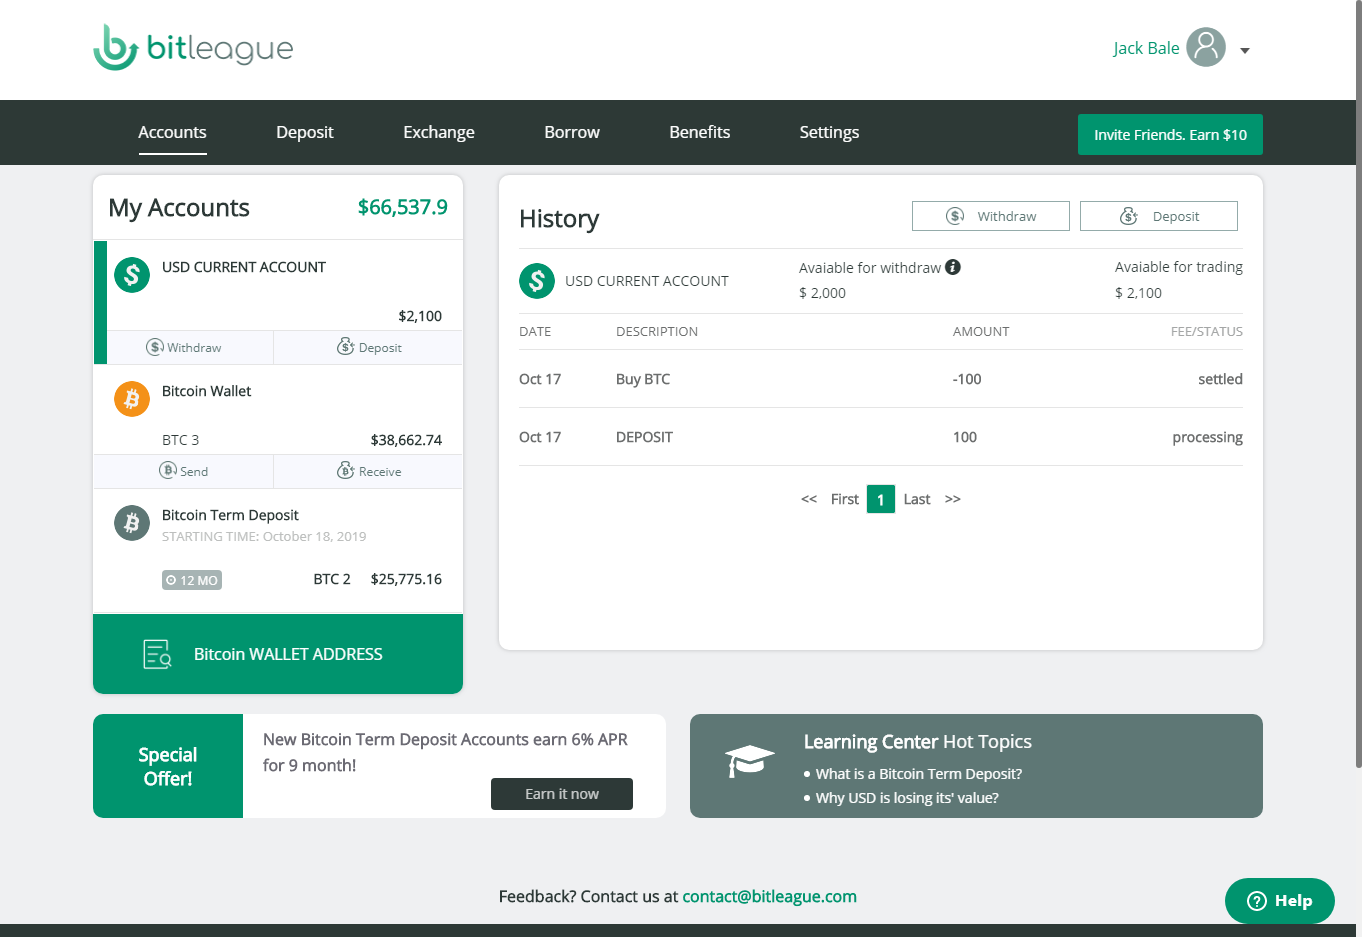Click the wallet address document search icon
The image size is (1362, 937).
[x=157, y=654]
